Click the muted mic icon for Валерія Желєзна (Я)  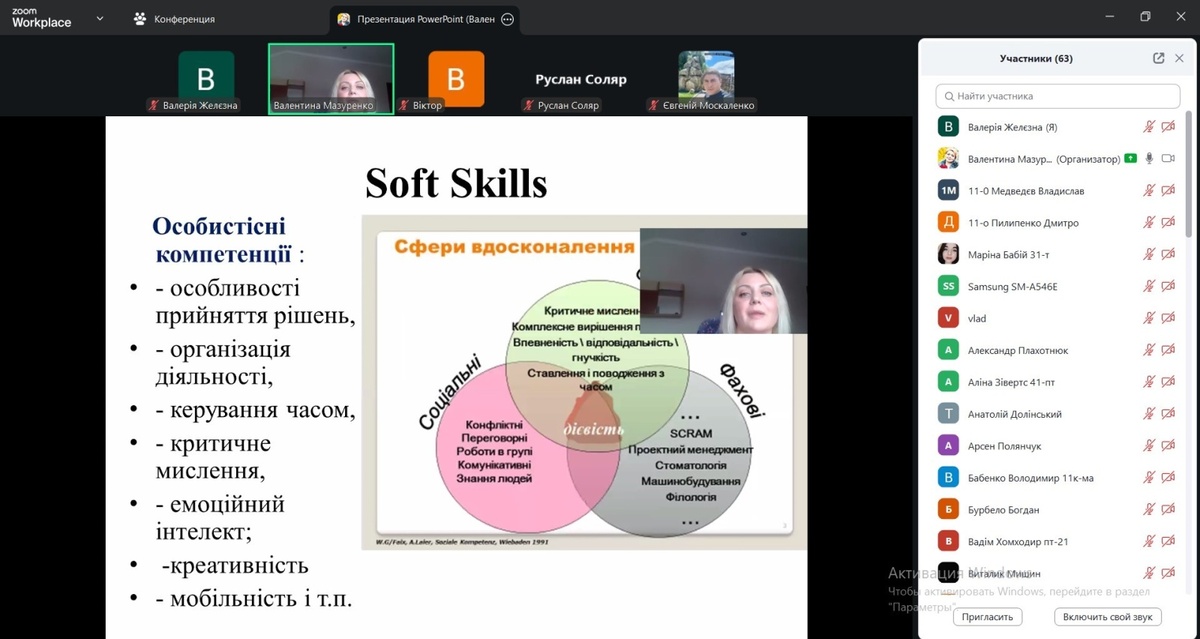tap(1149, 127)
